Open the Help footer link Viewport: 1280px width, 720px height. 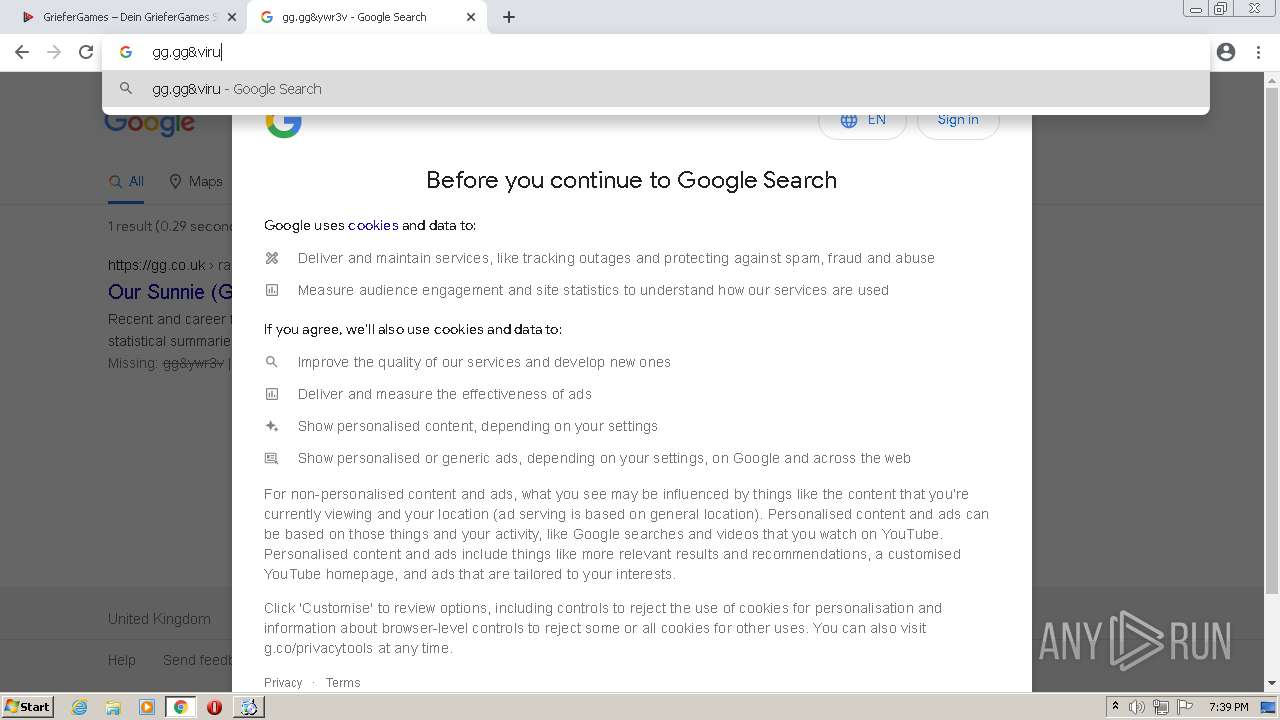[x=122, y=660]
